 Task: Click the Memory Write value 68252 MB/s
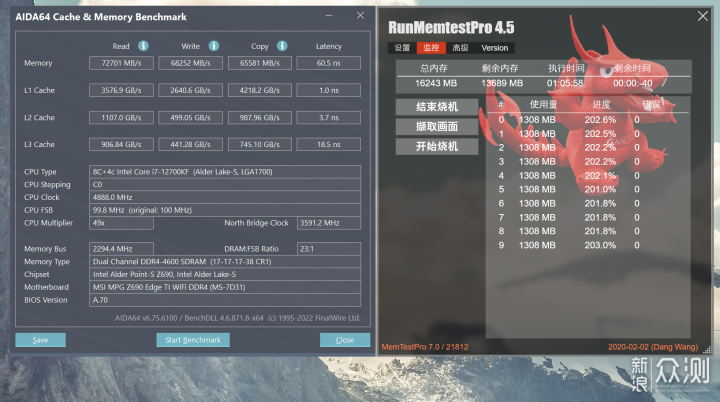[191, 63]
